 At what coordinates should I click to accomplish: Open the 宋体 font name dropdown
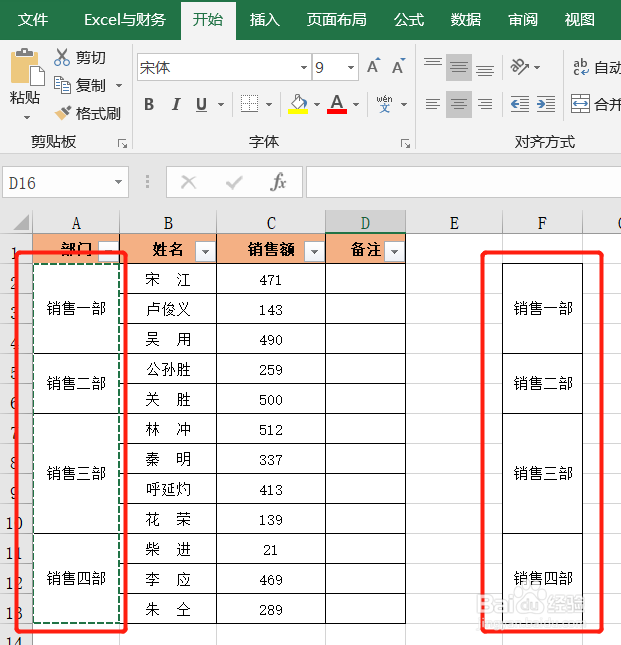tap(304, 67)
